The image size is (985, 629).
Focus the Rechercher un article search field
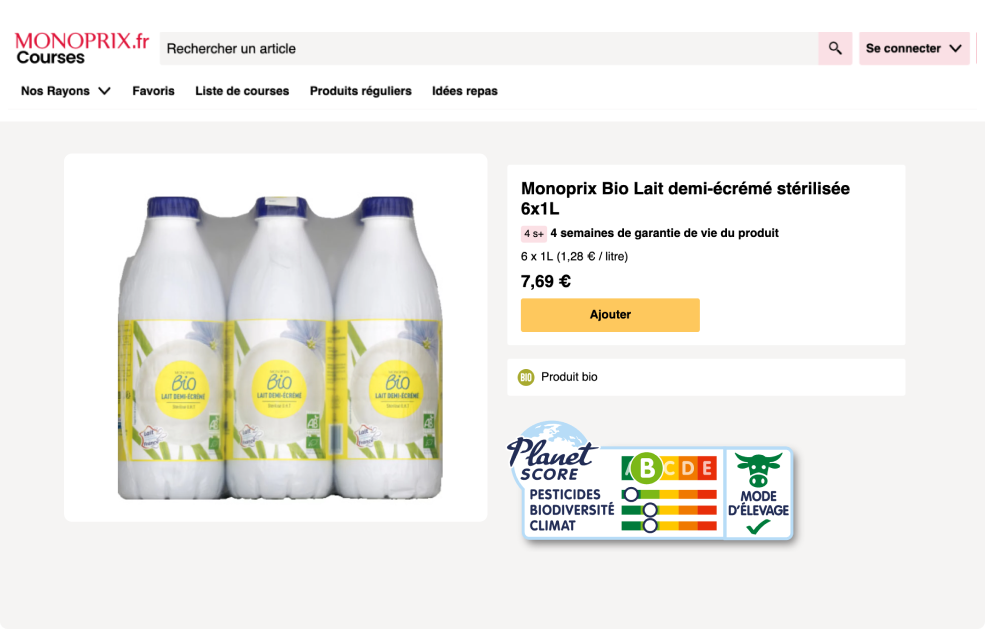488,48
